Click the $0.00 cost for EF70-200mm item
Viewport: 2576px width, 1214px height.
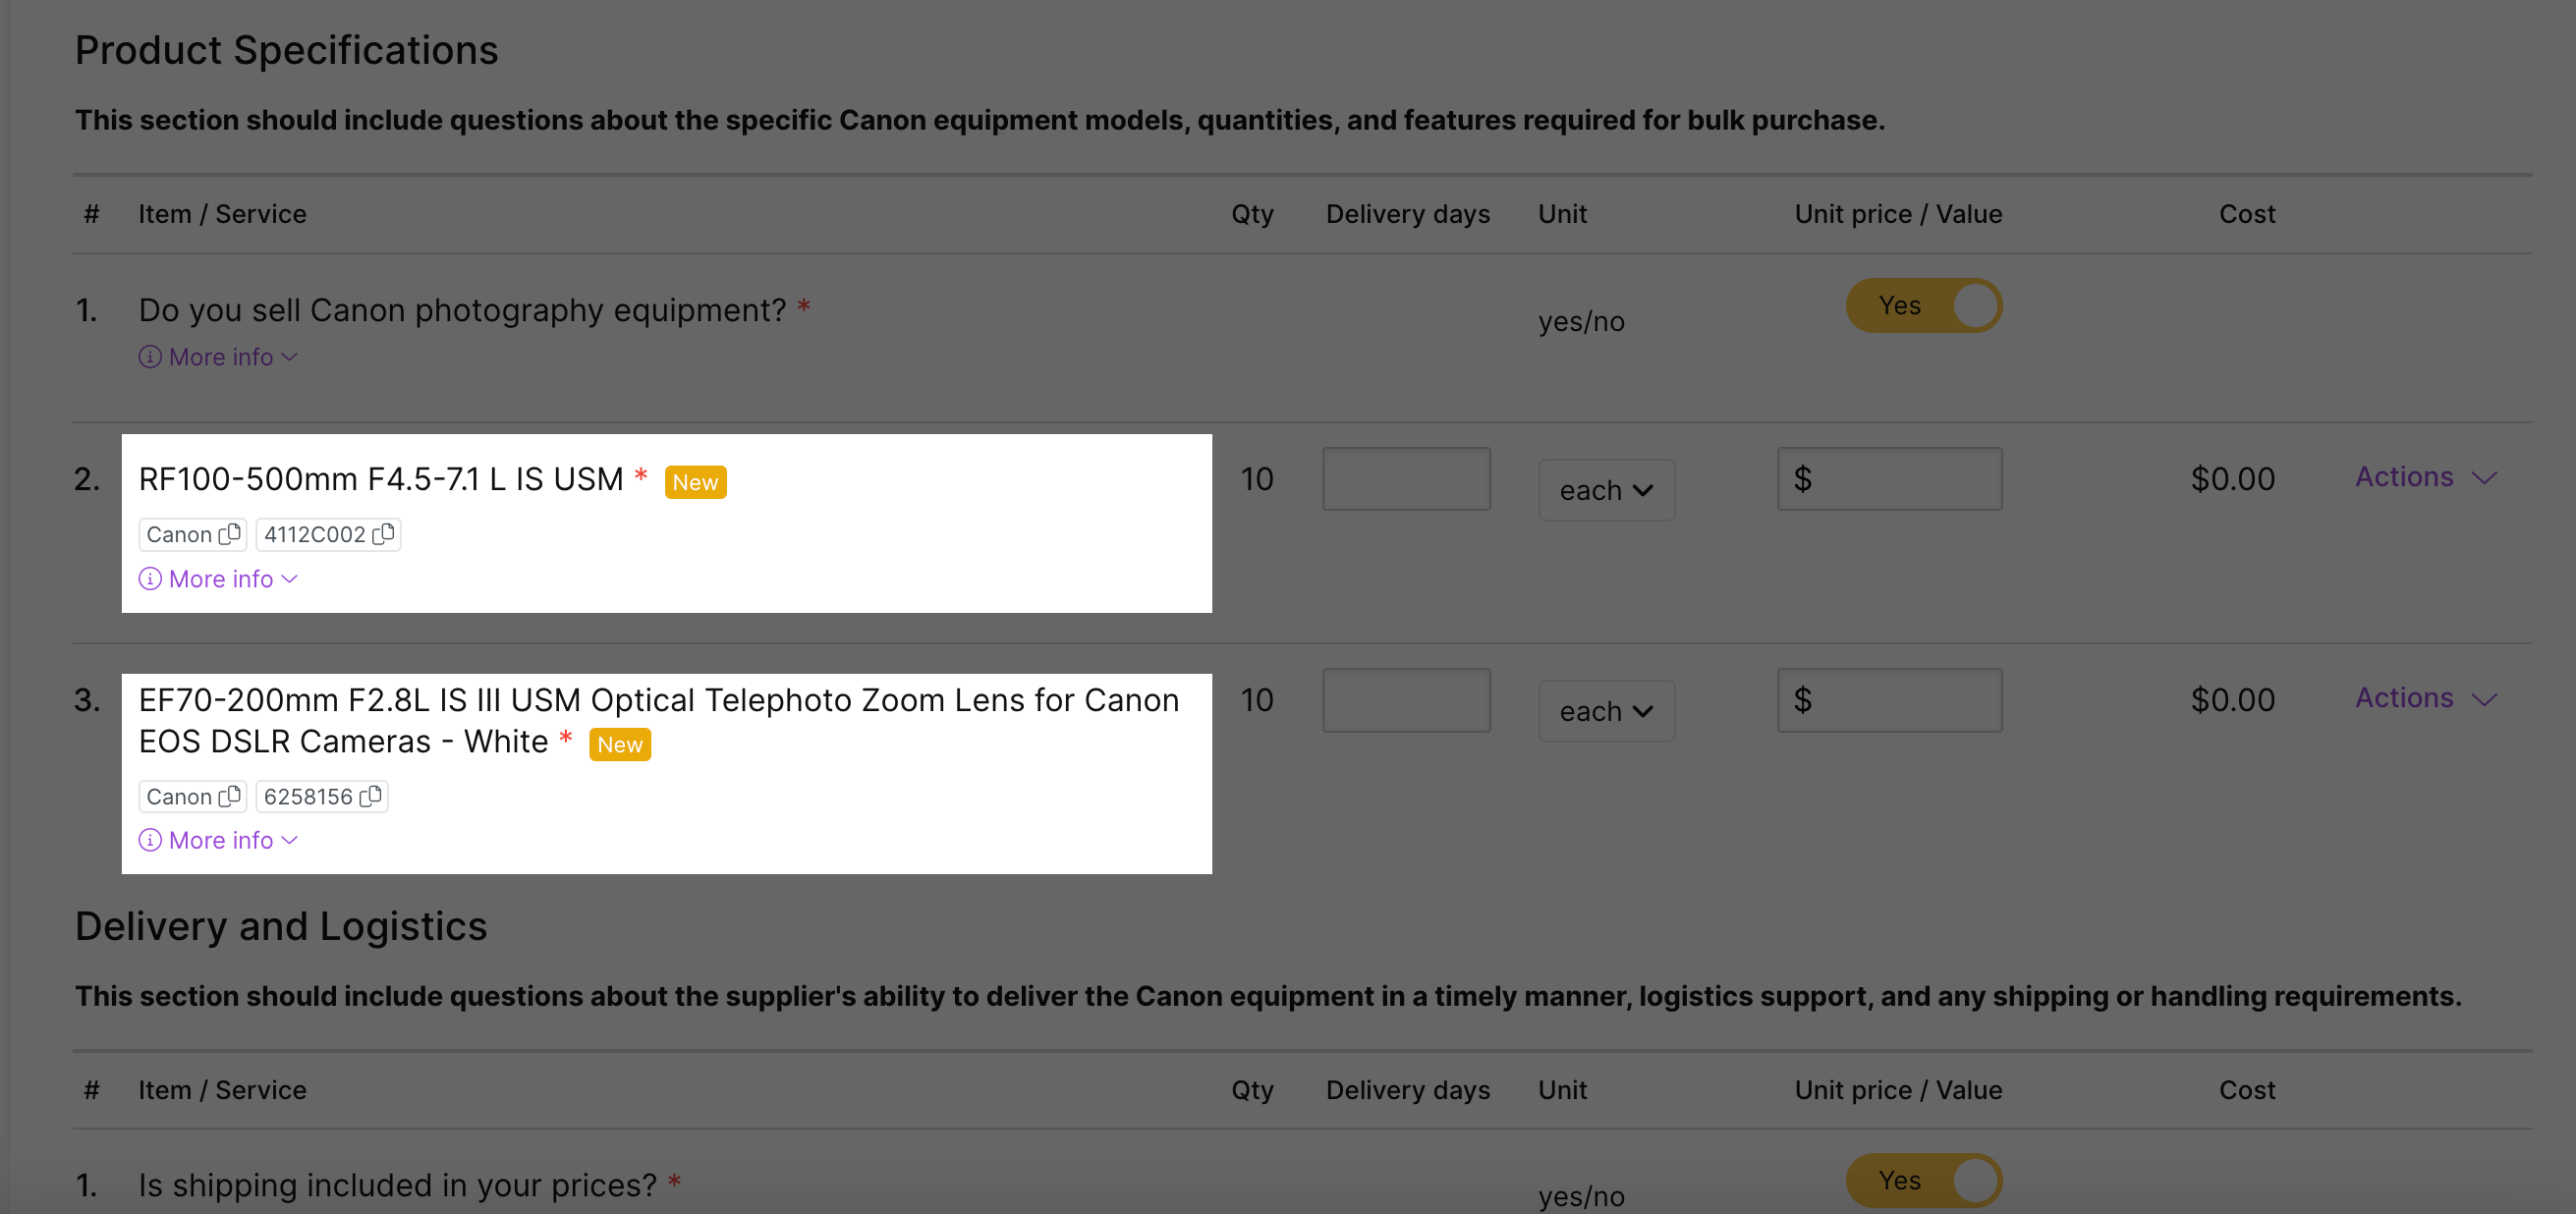(2232, 700)
